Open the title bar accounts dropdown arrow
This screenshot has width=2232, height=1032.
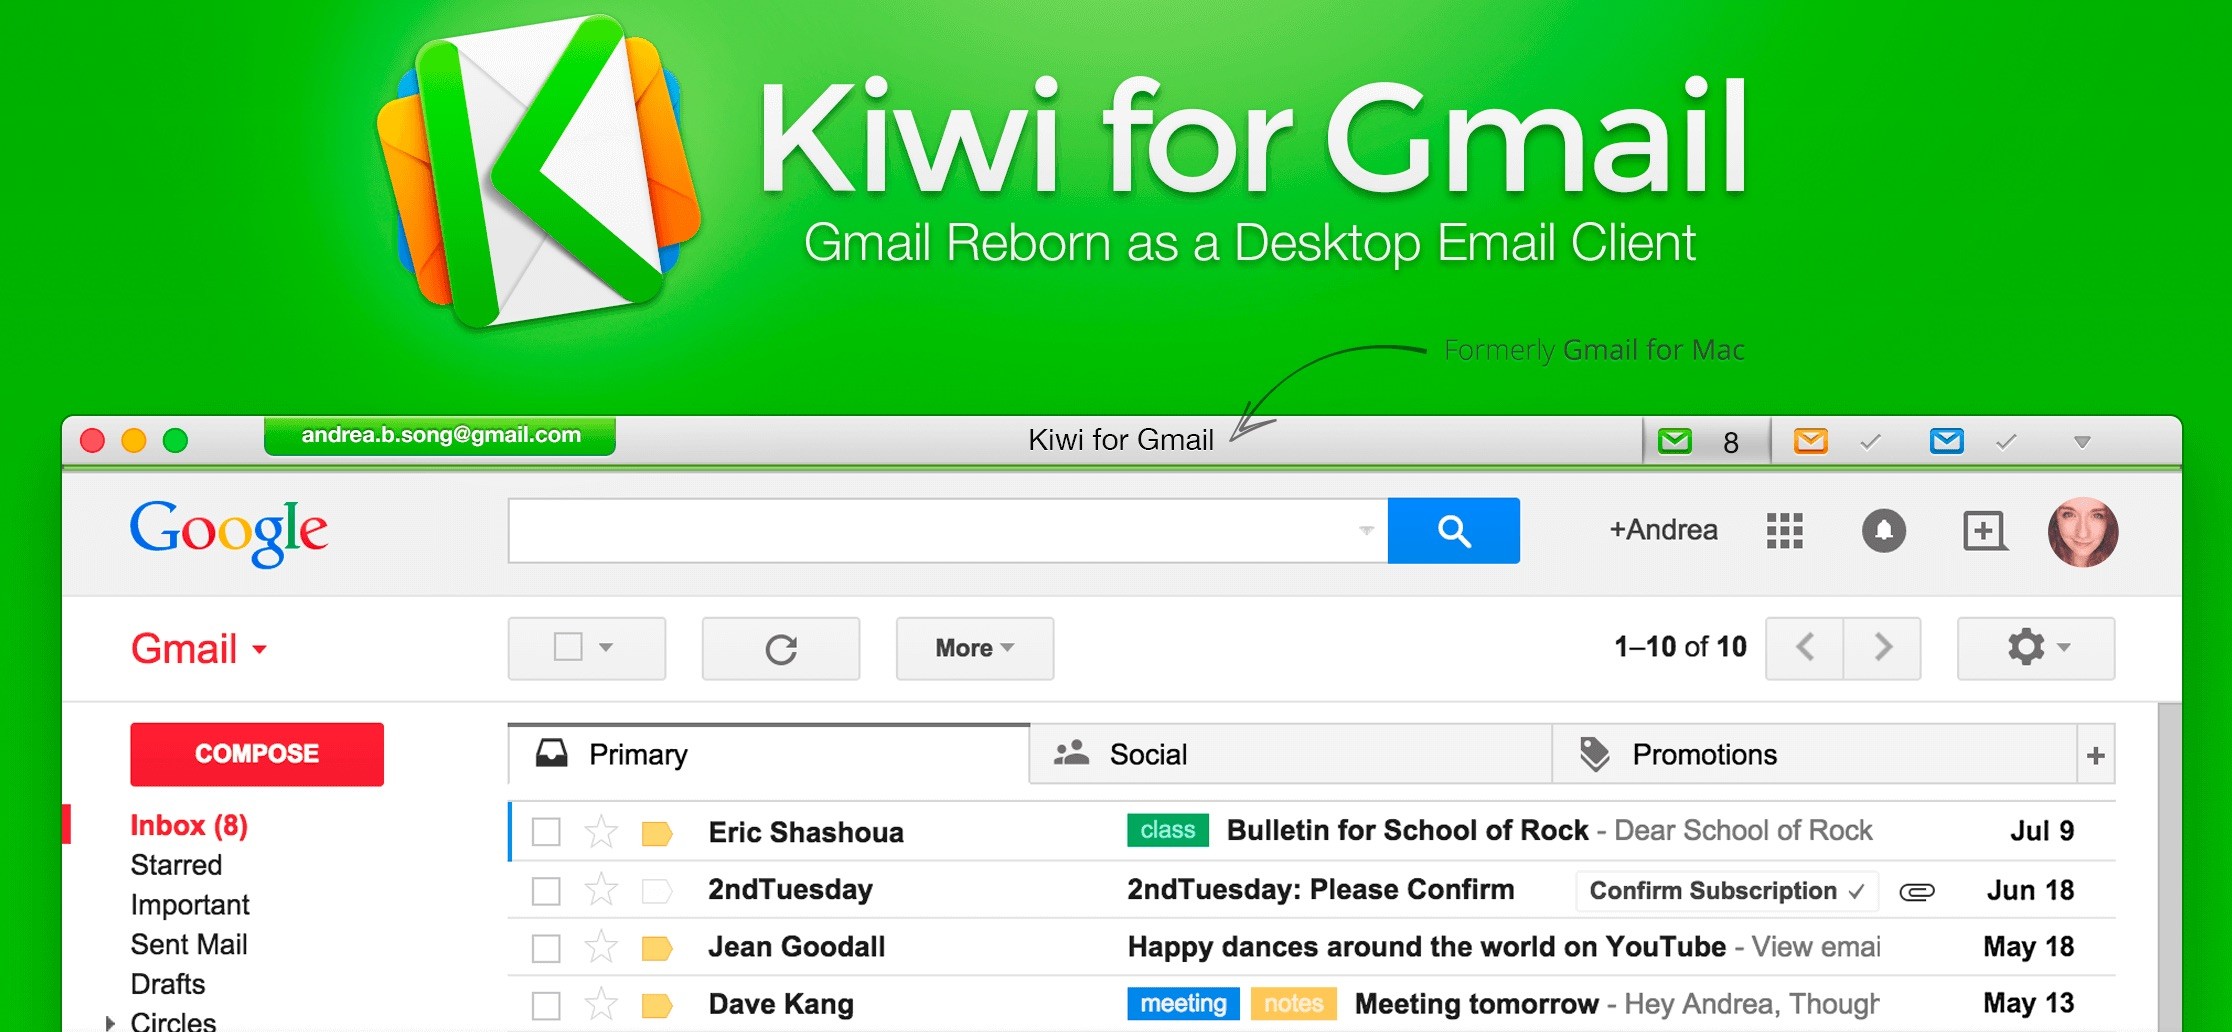[2082, 442]
